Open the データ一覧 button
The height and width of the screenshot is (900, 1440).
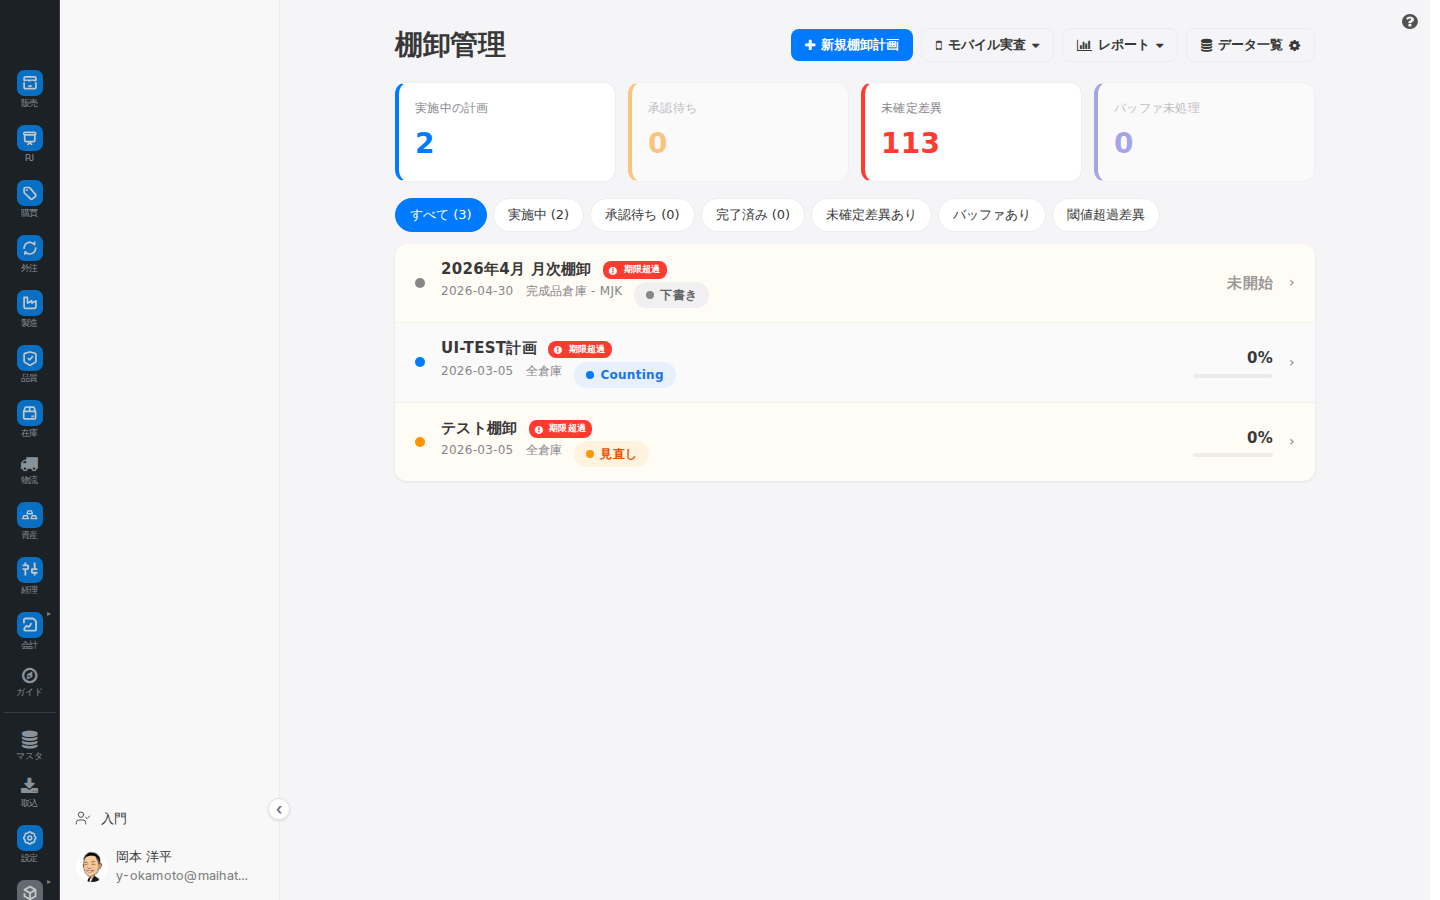pos(1250,45)
